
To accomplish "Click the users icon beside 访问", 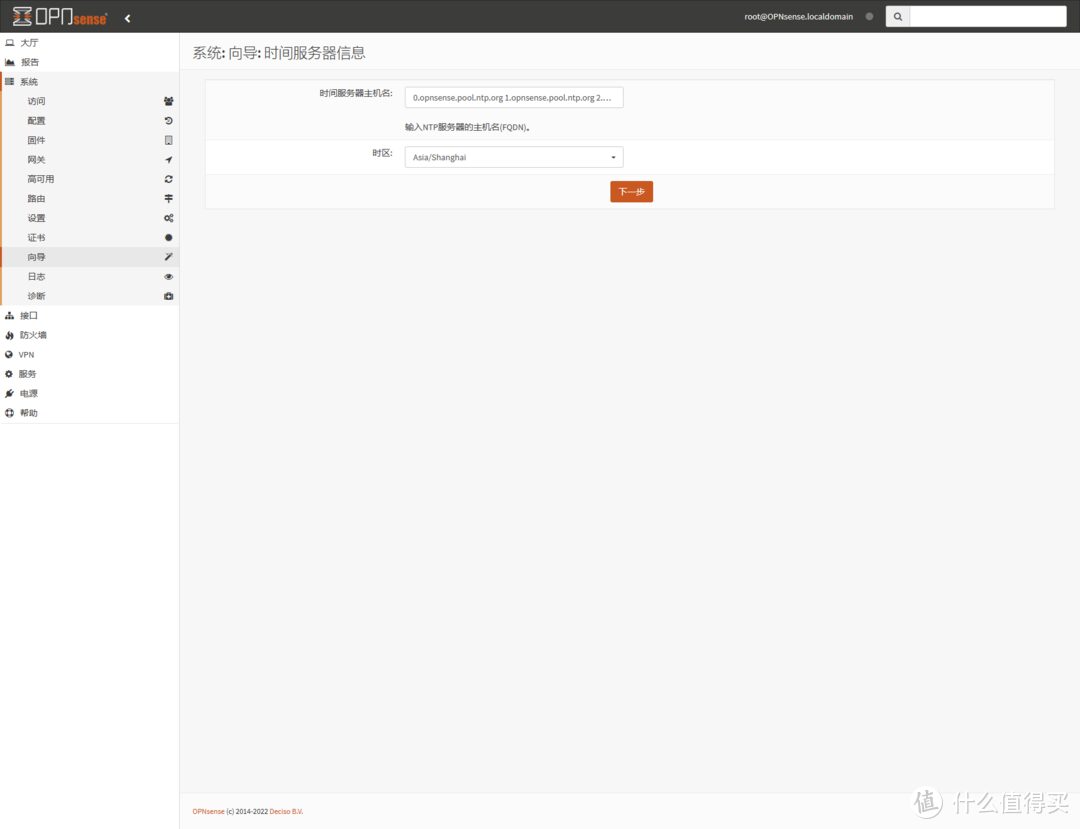I will 168,101.
